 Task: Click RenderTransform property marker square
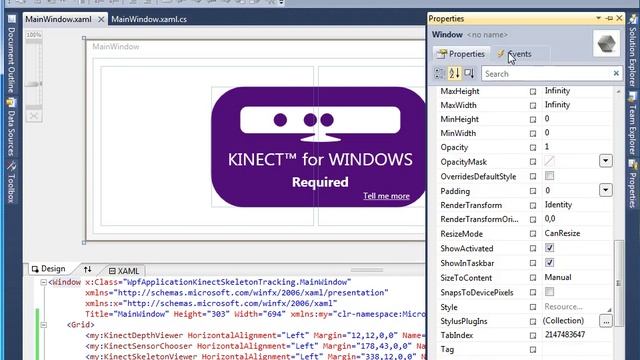click(533, 206)
